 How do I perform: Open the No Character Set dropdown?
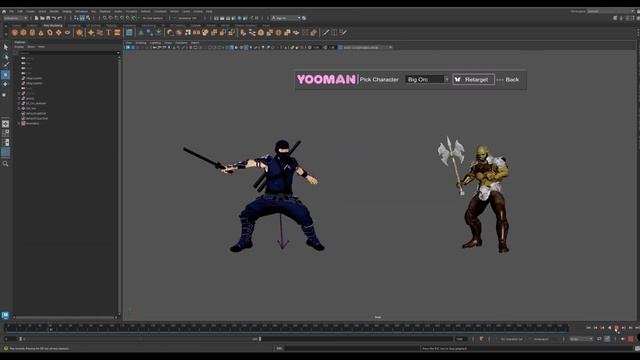click(511, 339)
